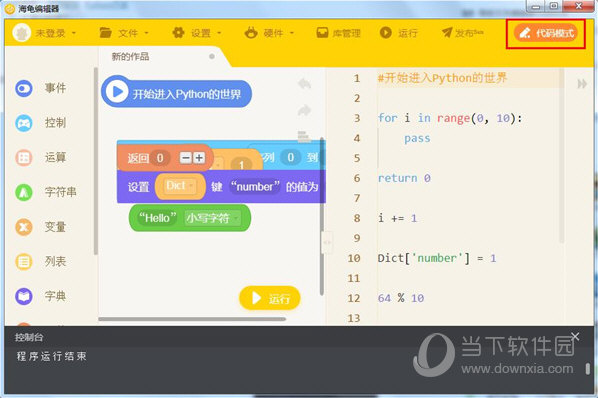The width and height of the screenshot is (598, 398).
Task: Click the 库管理 box icon
Action: click(322, 33)
